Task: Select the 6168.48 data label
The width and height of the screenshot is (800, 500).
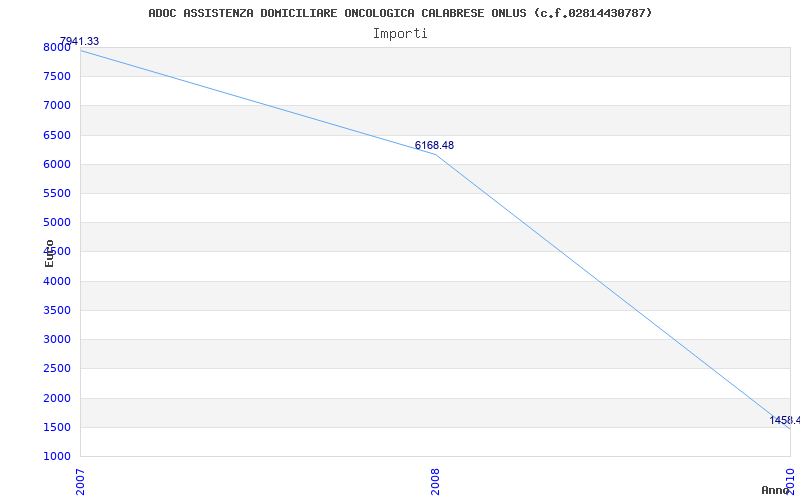Action: tap(434, 145)
